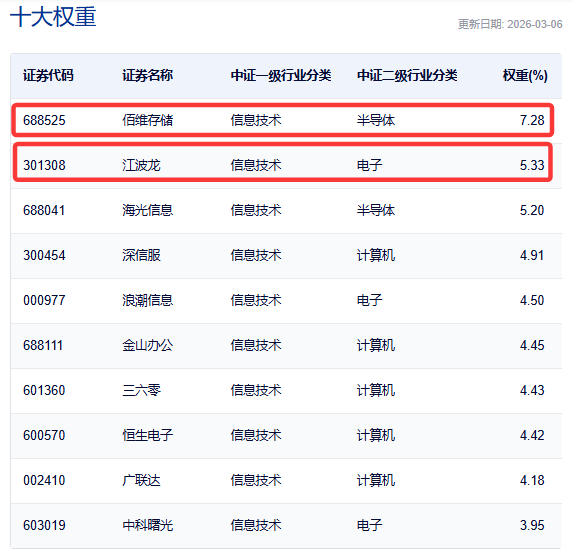Select security code 600570

(44, 435)
